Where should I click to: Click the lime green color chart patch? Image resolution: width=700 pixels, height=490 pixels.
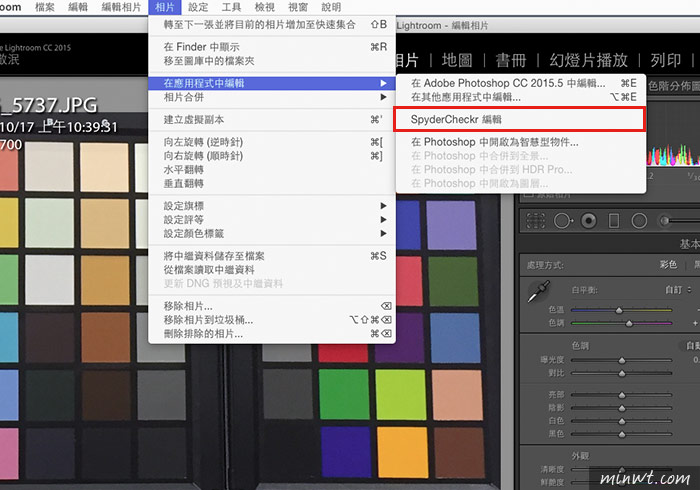click(x=400, y=394)
